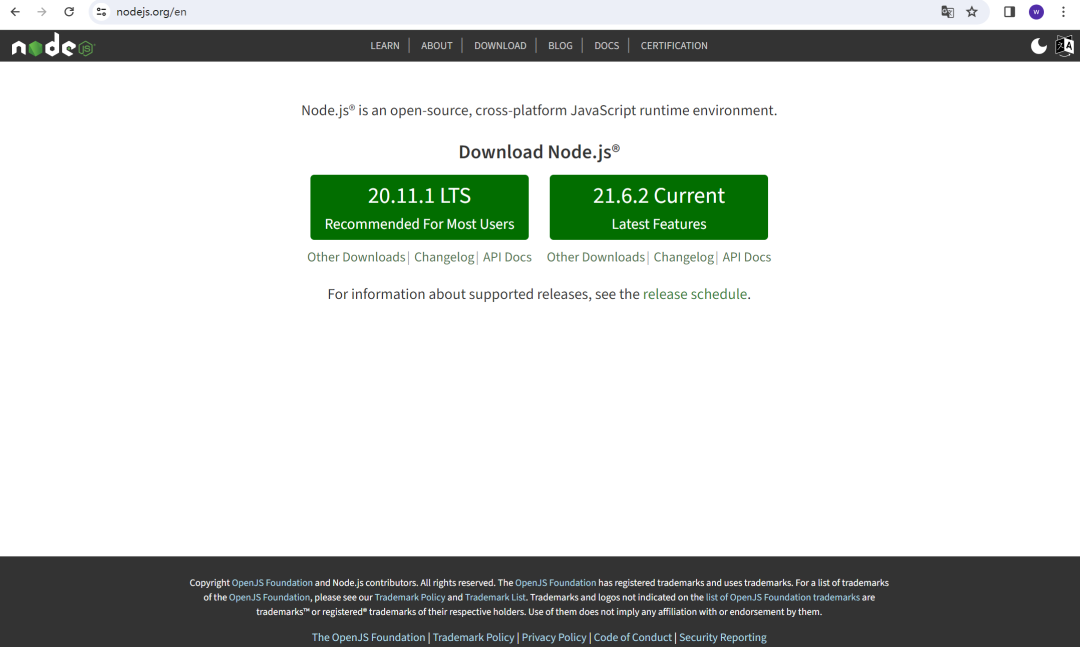Toggle dark mode with the moon icon
Viewport: 1080px width, 647px height.
click(x=1039, y=45)
